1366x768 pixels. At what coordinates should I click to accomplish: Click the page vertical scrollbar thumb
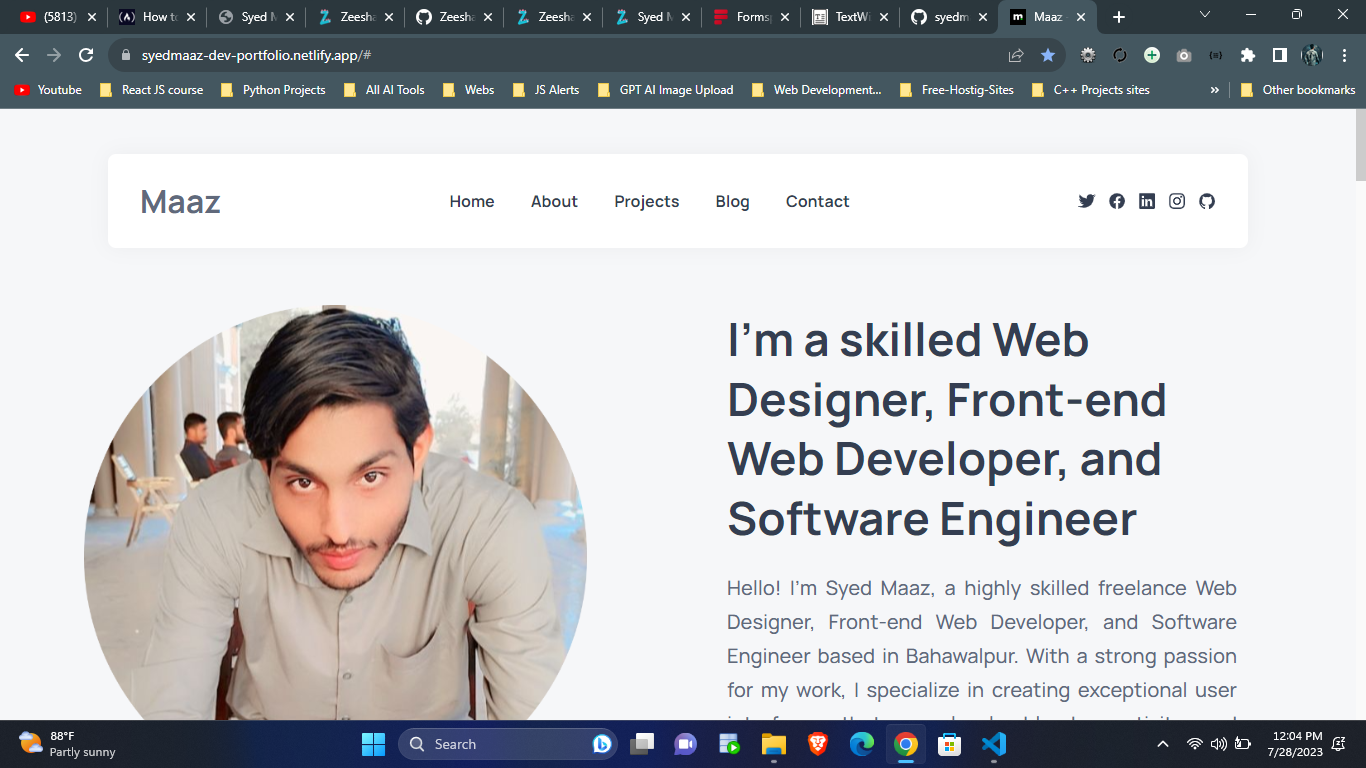point(1360,145)
